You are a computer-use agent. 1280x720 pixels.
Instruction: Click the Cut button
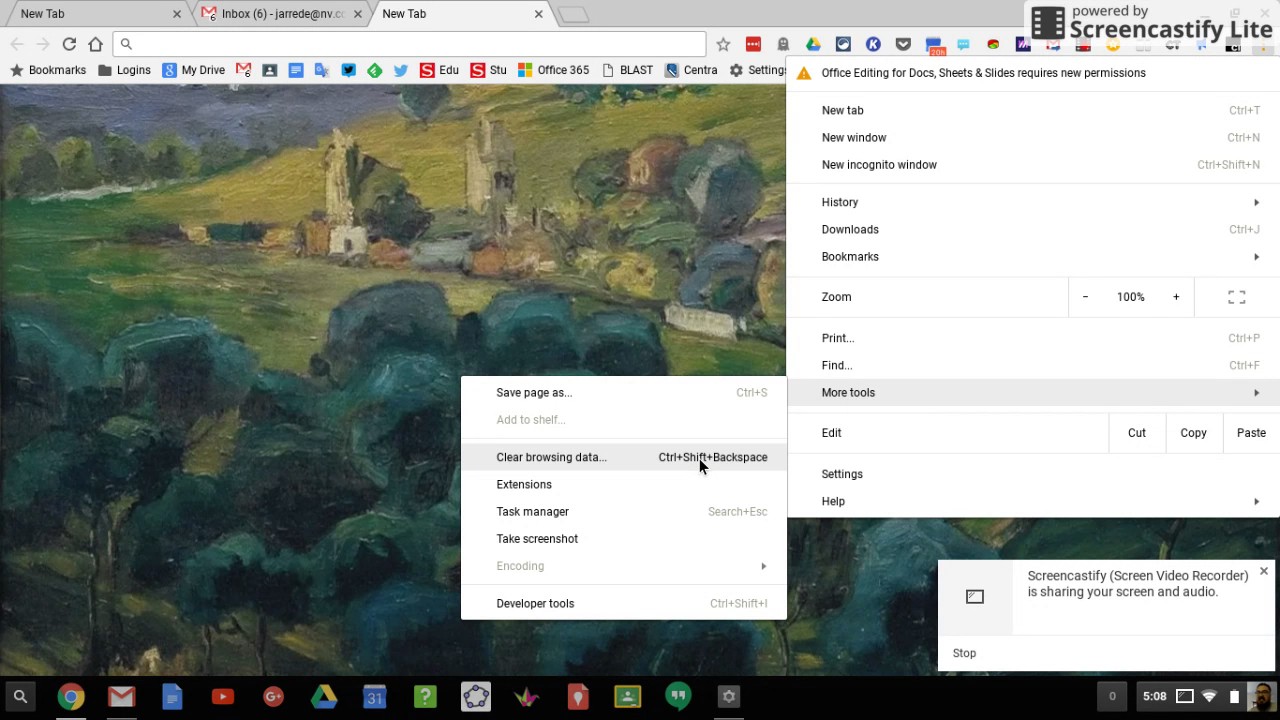(x=1137, y=433)
